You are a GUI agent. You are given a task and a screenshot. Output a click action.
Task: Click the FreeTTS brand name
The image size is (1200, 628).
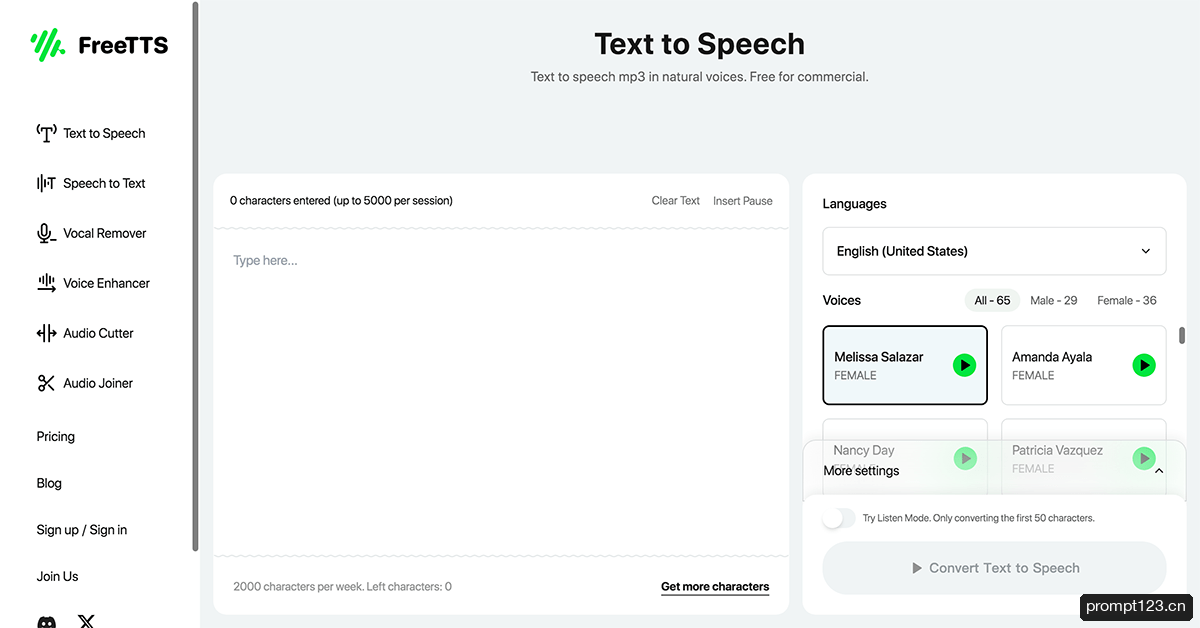pyautogui.click(x=123, y=45)
